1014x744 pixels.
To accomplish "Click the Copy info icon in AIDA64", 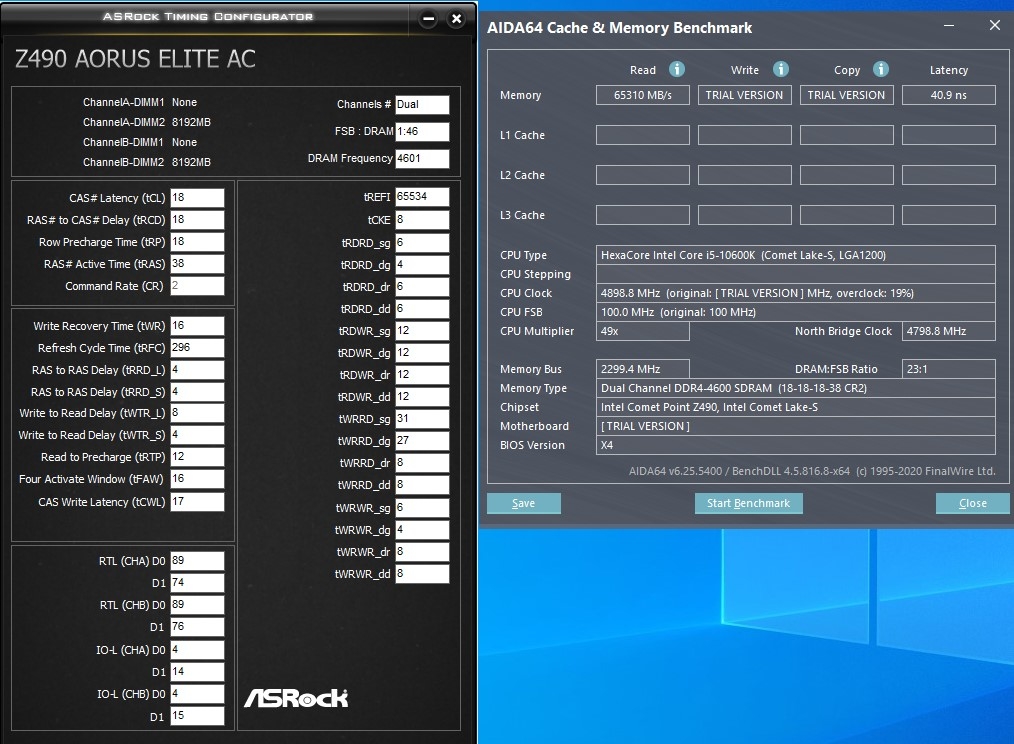I will pos(881,69).
